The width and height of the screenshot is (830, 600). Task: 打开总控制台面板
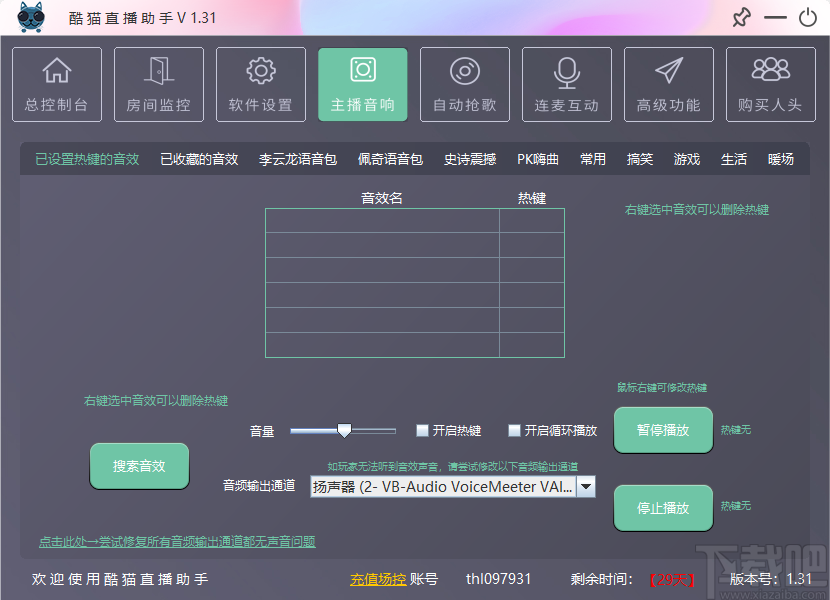pyautogui.click(x=56, y=84)
